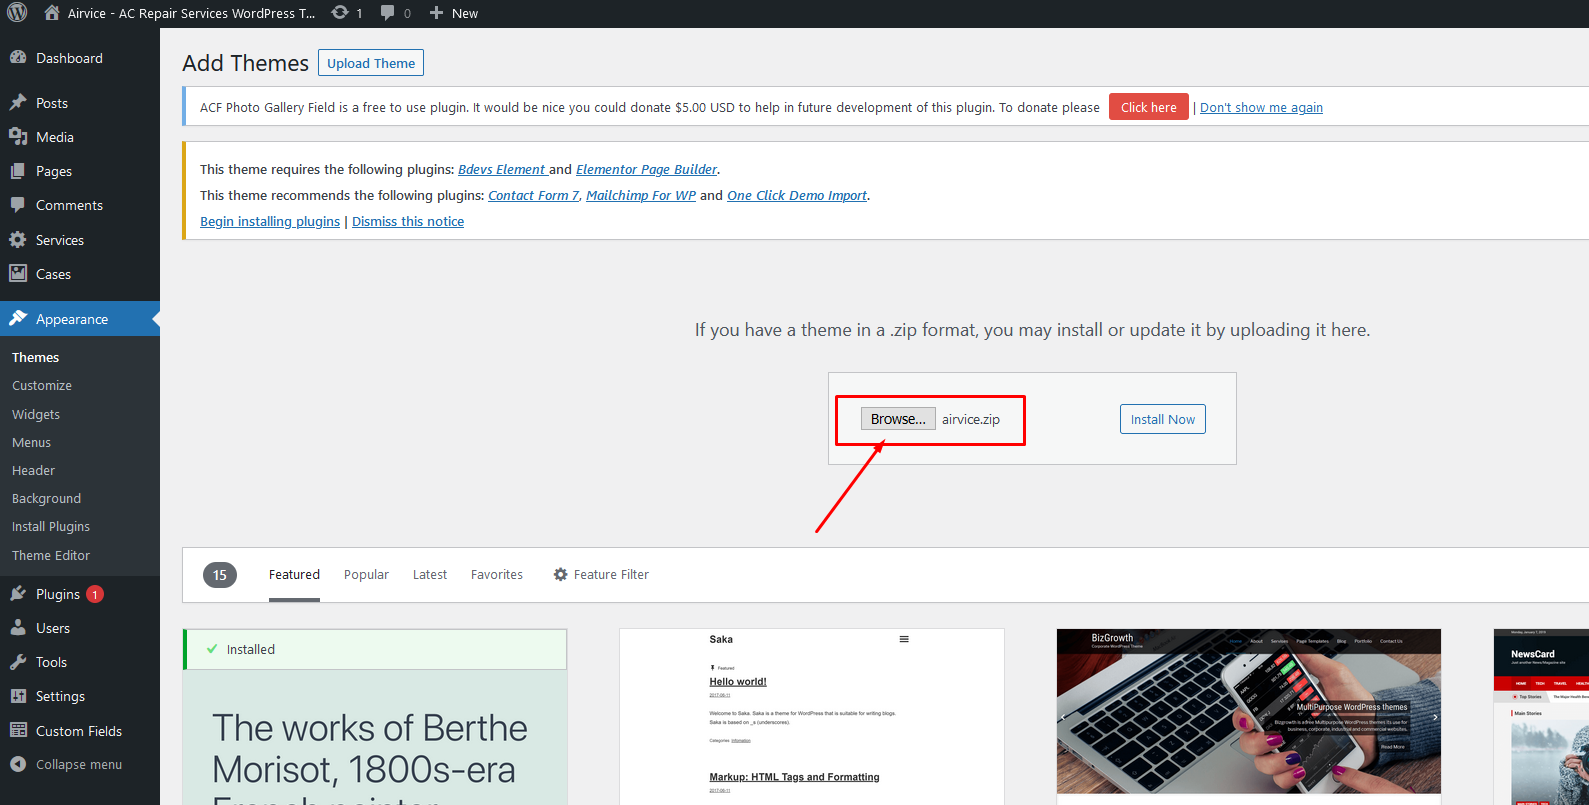
Task: Select Menus in Appearance submenu
Action: point(31,442)
